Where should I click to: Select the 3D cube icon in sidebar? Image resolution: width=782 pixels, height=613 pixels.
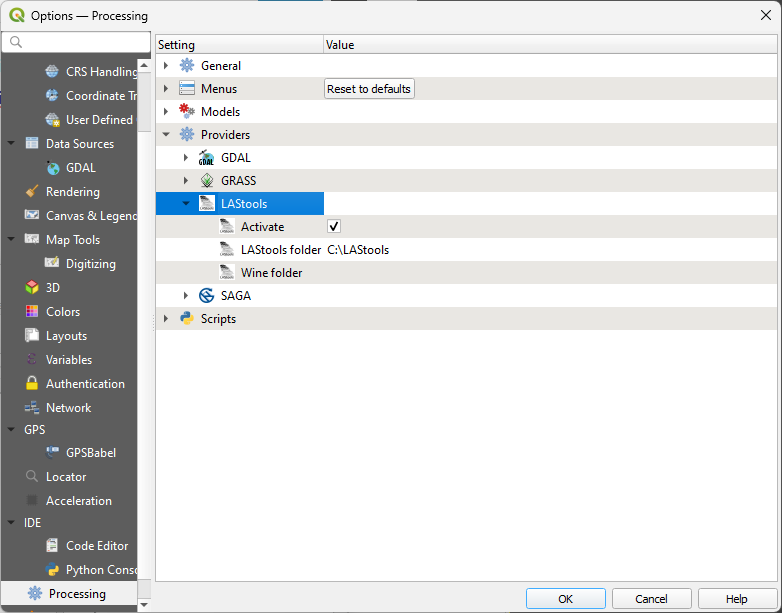[32, 287]
